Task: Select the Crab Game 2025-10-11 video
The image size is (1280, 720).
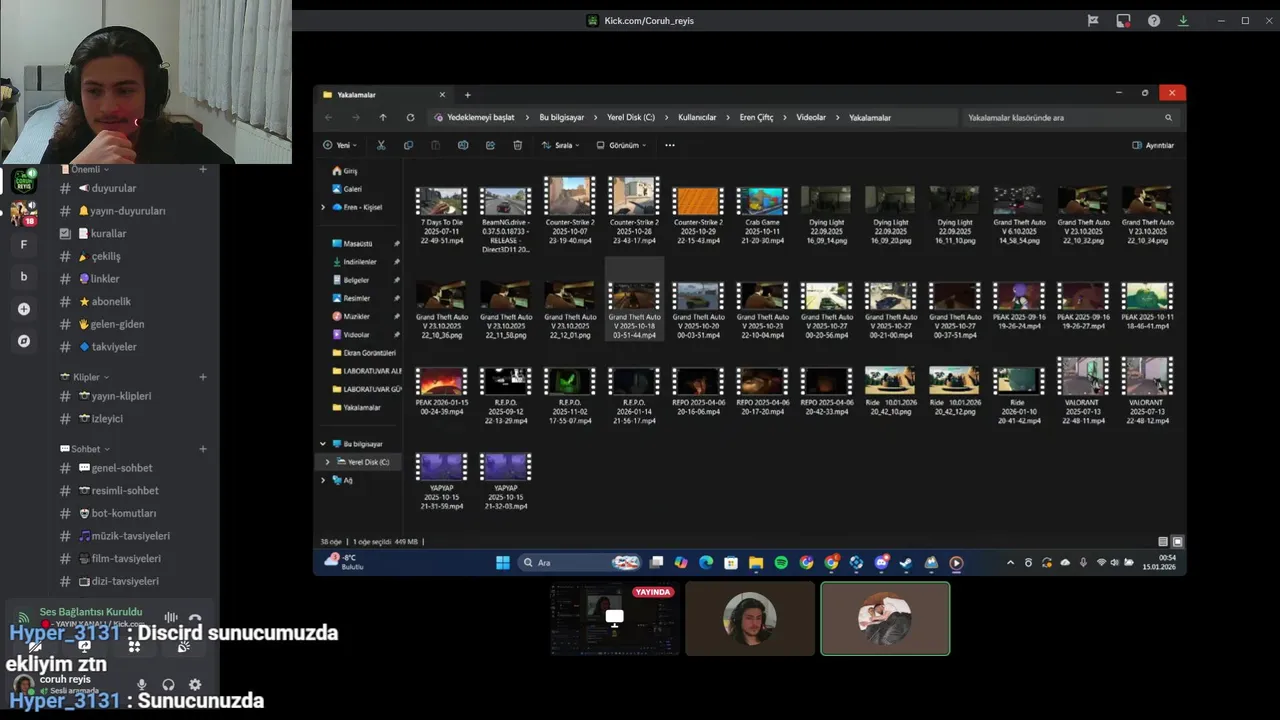Action: (762, 214)
